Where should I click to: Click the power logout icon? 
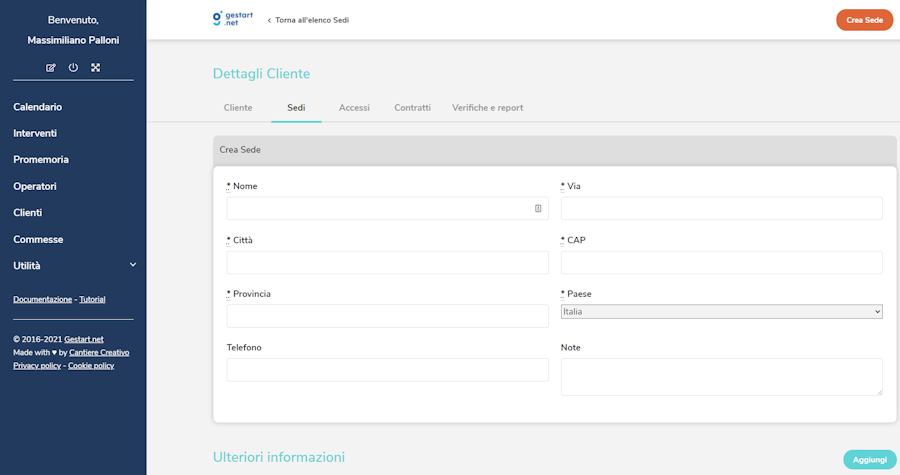pyautogui.click(x=73, y=68)
